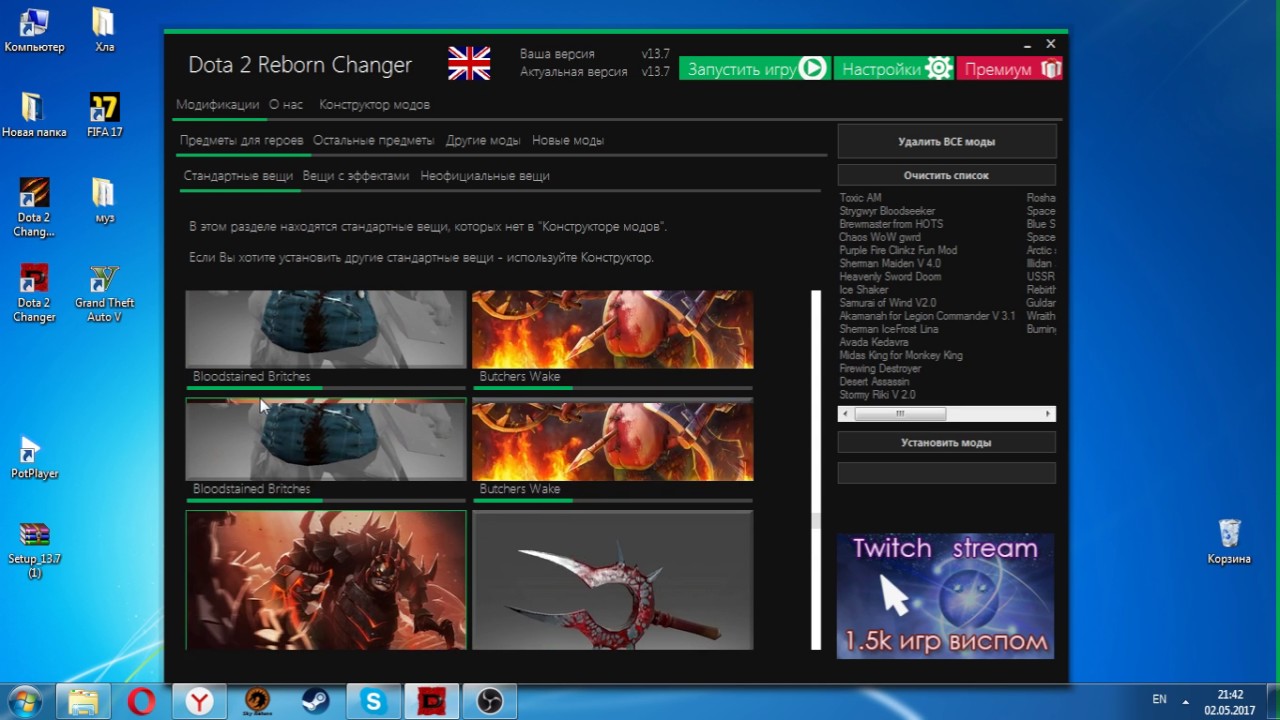This screenshot has height=720, width=1280.
Task: Select Toxic AM in the mod list
Action: [x=860, y=198]
